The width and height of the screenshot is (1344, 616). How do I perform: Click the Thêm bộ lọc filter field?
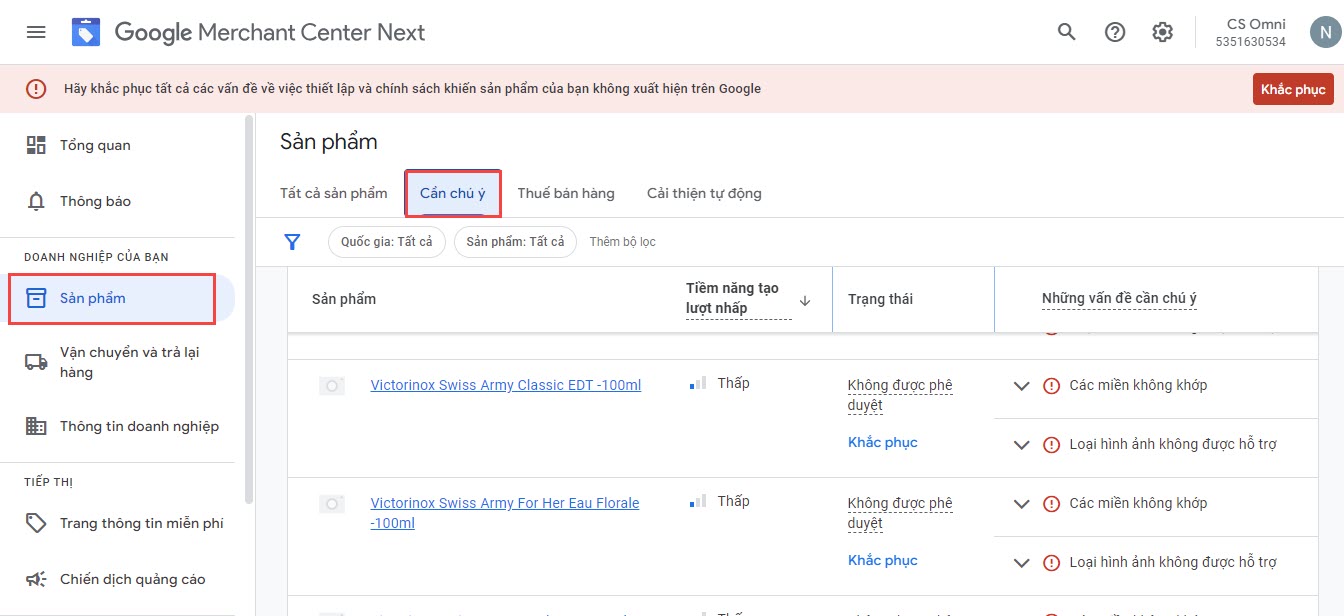[x=623, y=242]
